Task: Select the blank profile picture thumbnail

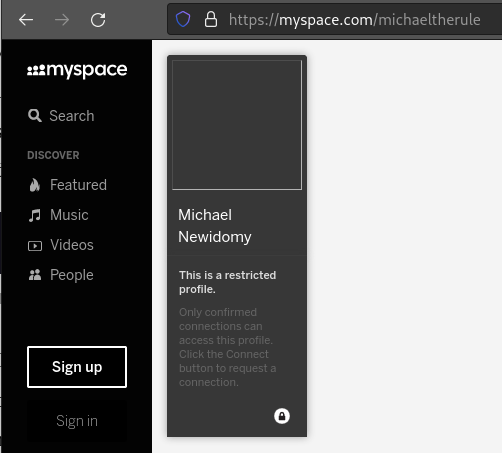Action: pos(237,125)
